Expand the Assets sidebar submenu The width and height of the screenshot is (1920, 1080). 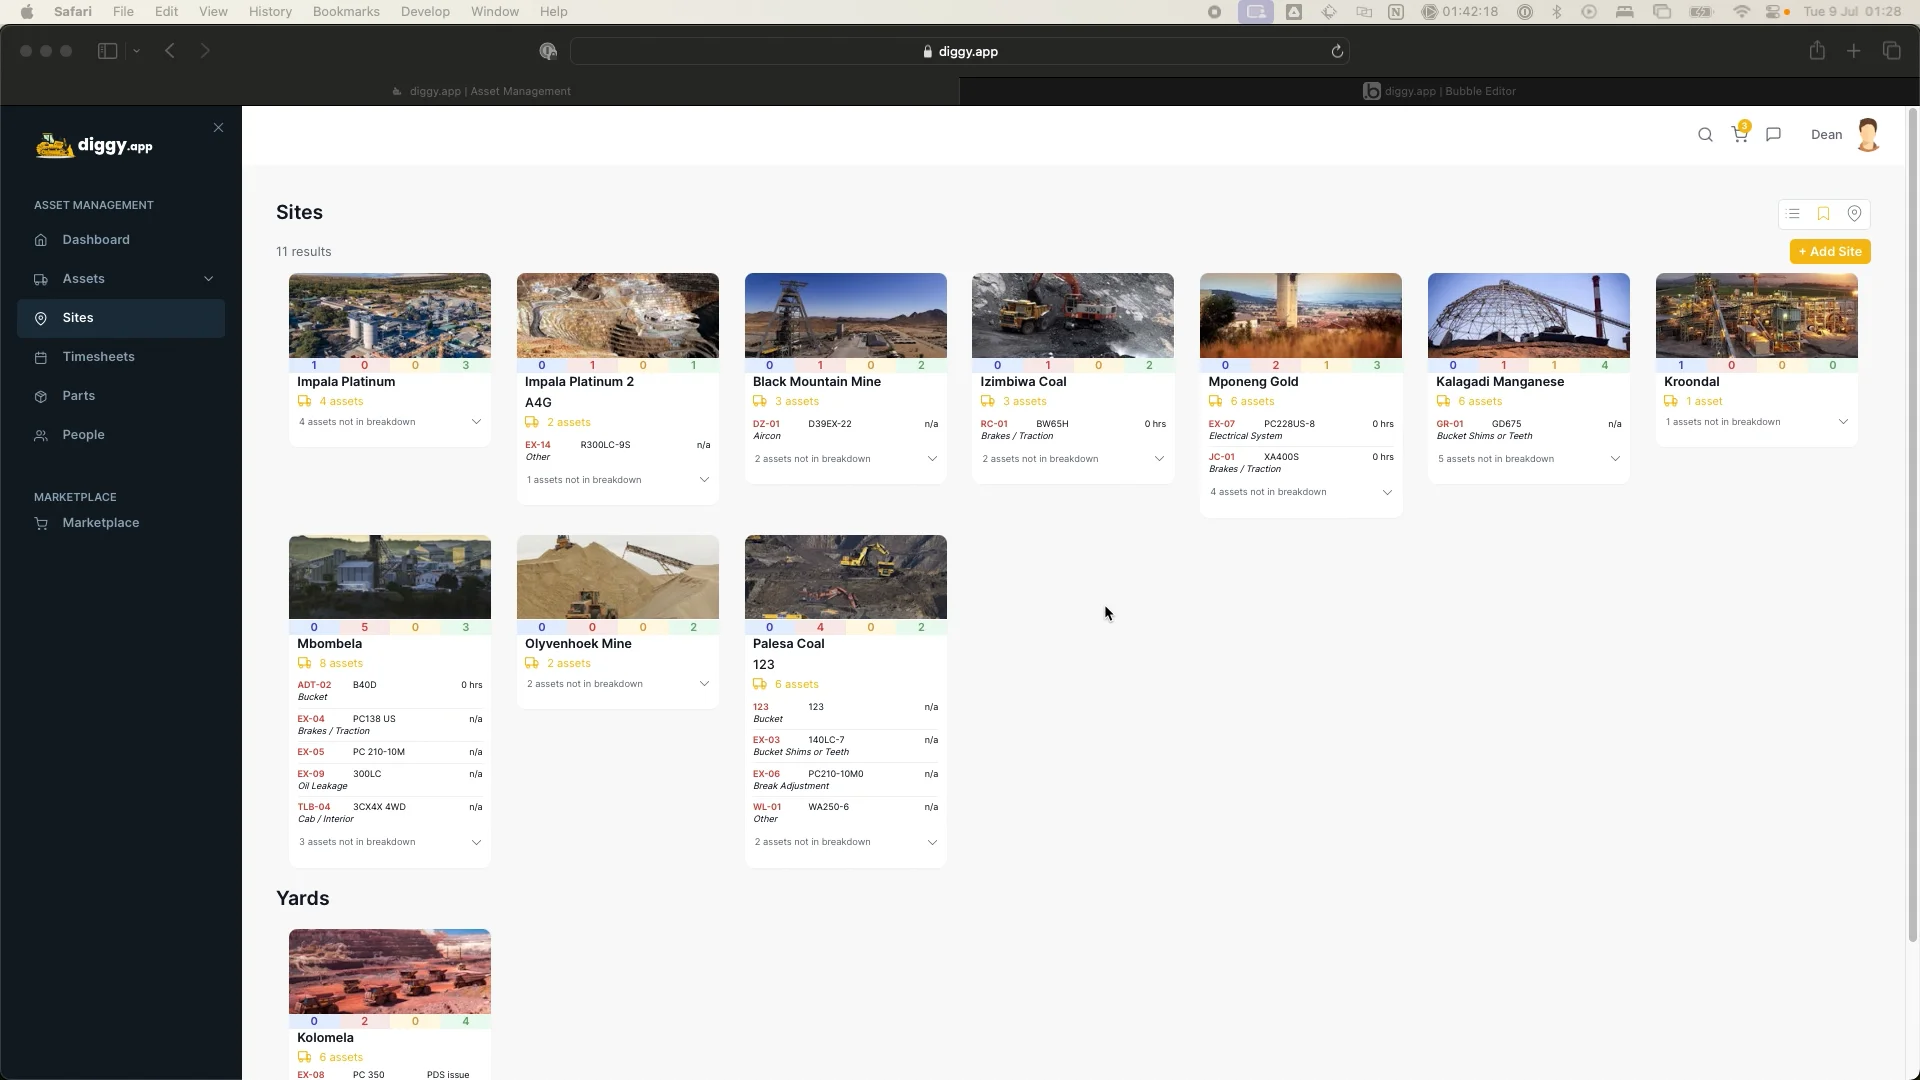208,279
